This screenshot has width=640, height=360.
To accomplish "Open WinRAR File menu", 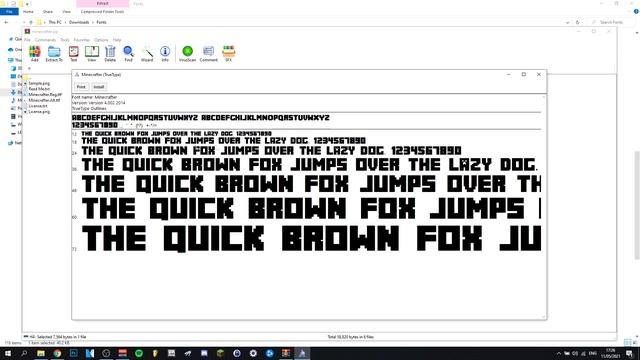I will click(x=27, y=40).
